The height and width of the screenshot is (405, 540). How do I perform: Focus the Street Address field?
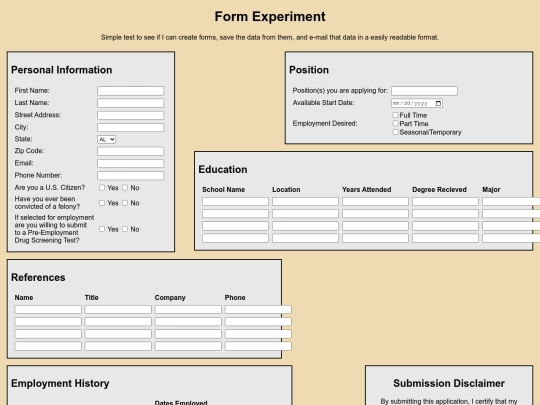131,115
